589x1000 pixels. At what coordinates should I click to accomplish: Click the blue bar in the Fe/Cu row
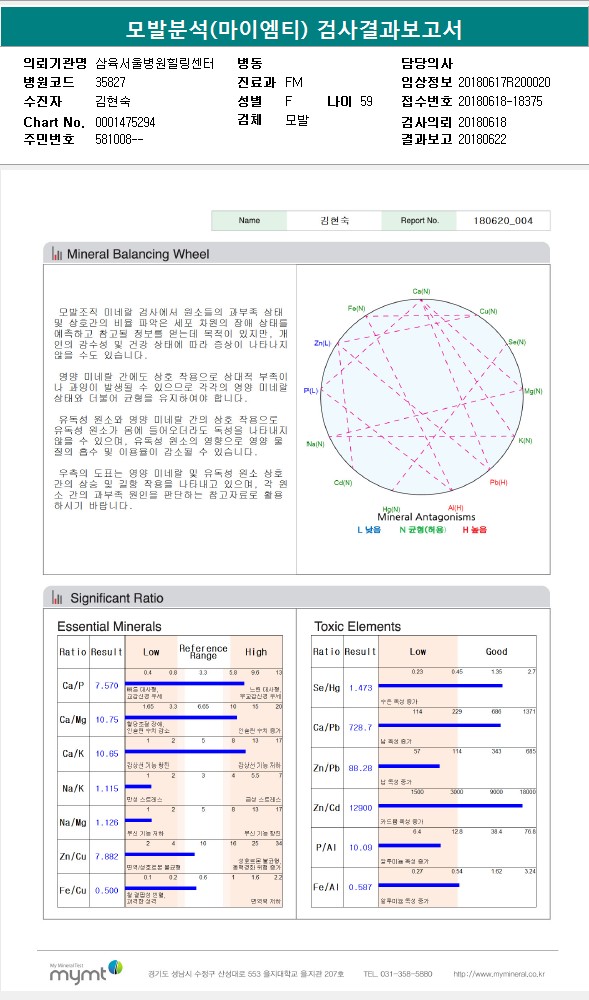161,887
